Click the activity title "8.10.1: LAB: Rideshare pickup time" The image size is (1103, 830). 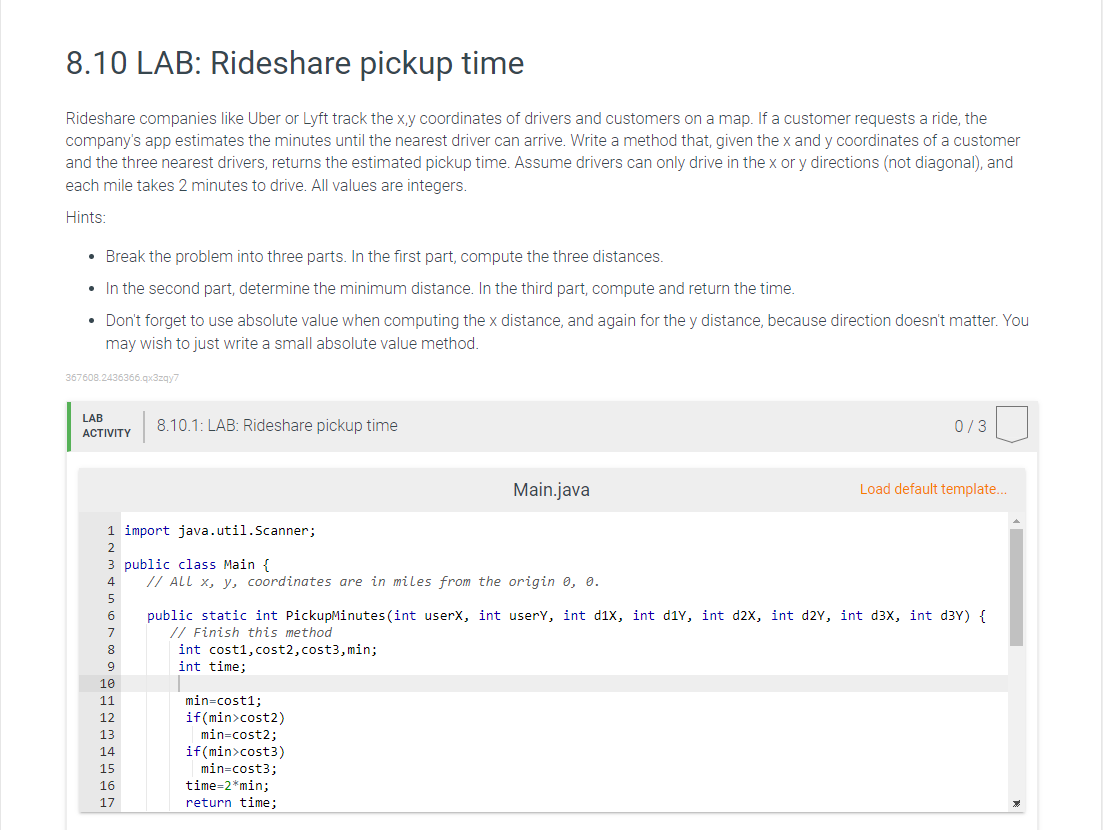[277, 425]
